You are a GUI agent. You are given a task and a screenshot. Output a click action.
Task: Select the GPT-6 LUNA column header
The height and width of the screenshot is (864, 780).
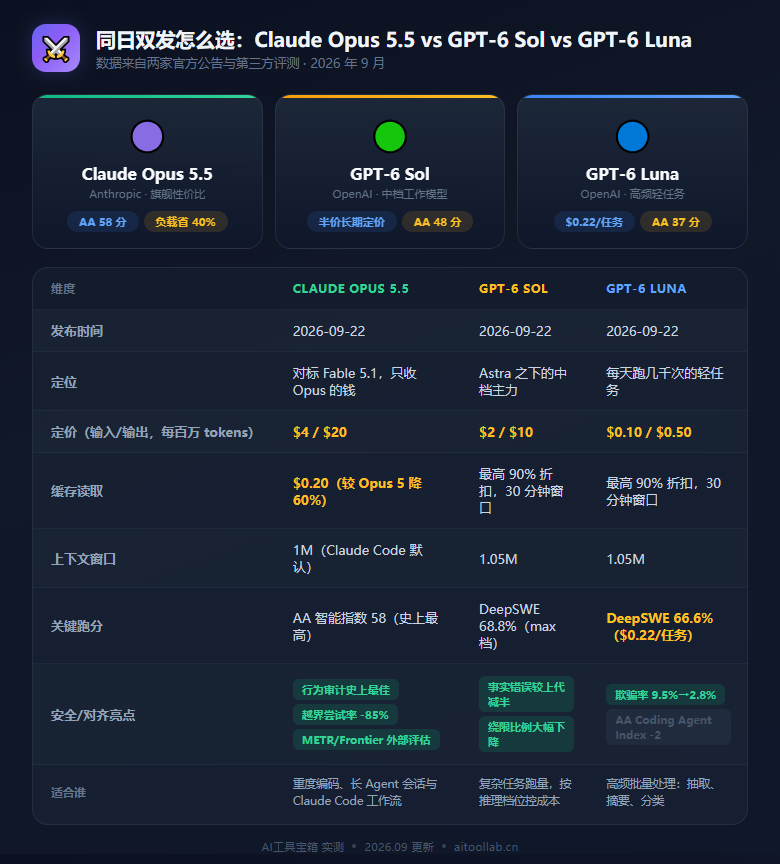click(x=646, y=289)
